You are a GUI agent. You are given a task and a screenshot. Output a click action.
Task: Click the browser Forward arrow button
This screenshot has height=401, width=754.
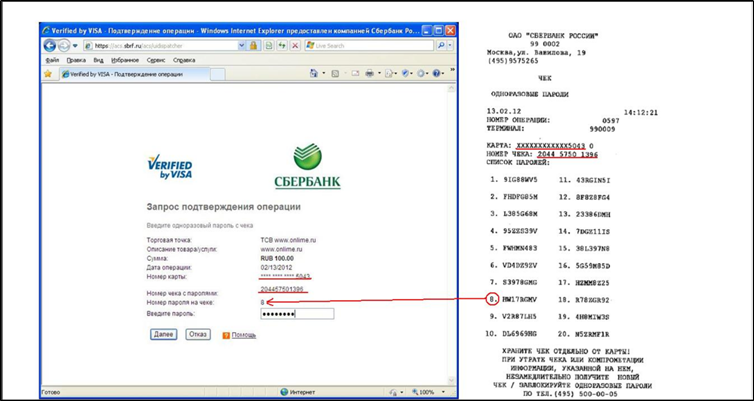coord(65,45)
